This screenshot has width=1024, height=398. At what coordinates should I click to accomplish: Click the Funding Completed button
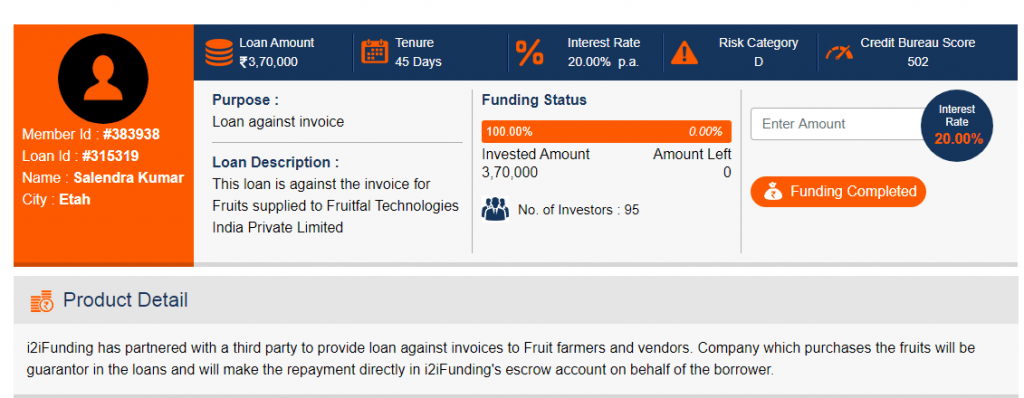(x=838, y=191)
